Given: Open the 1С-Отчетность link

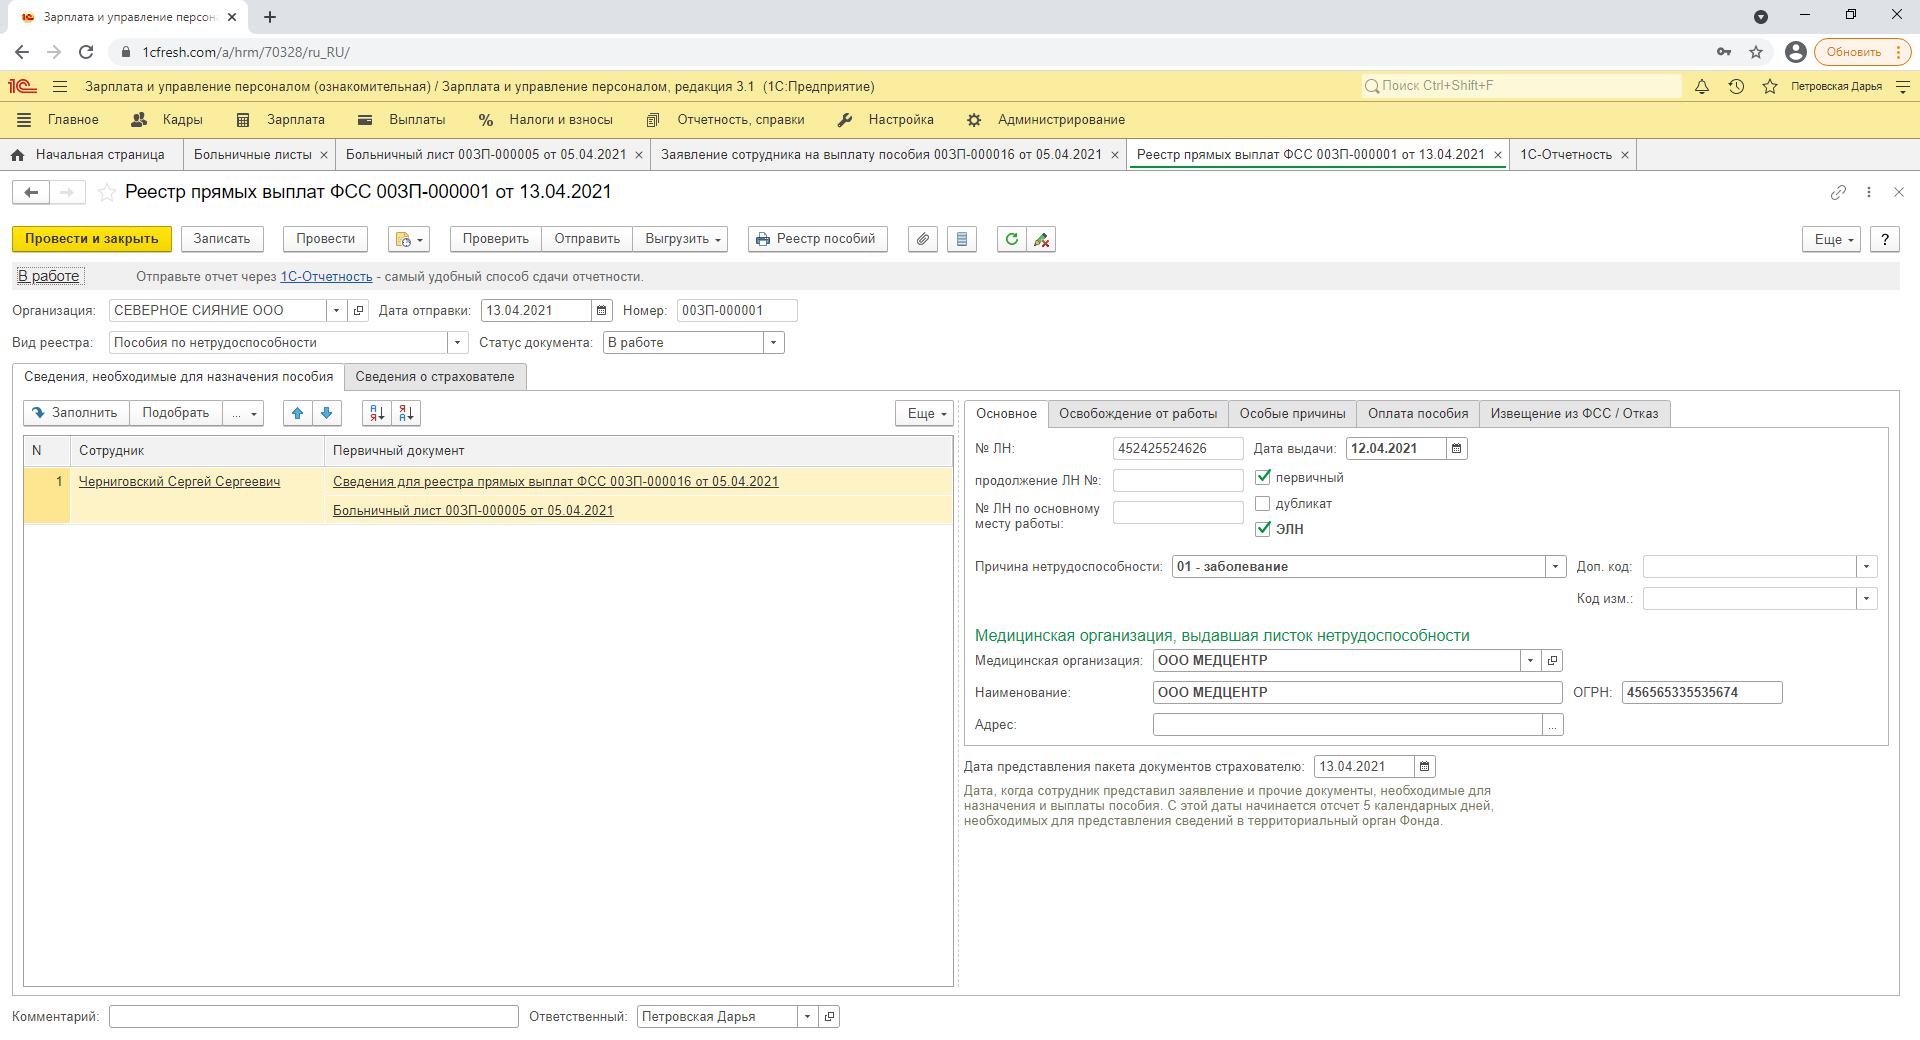Looking at the screenshot, I should click(326, 277).
